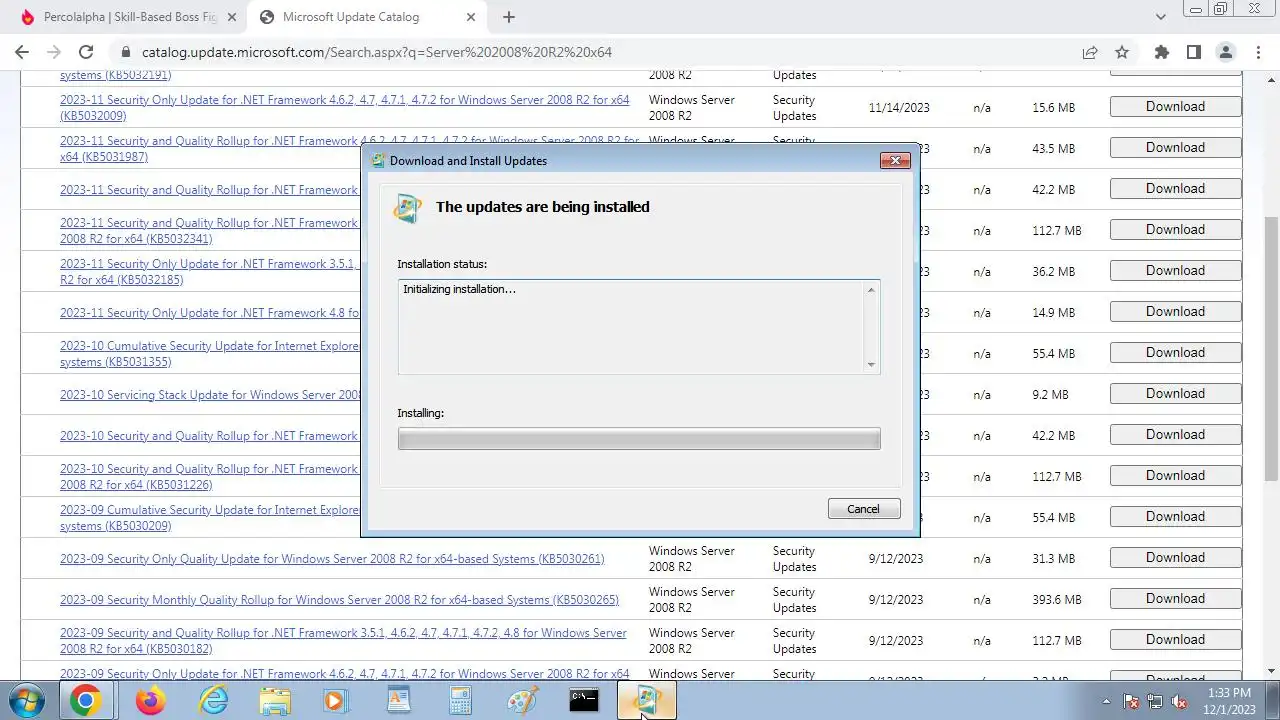Click Chrome's forward navigation arrow
Image resolution: width=1280 pixels, height=720 pixels.
[x=54, y=52]
